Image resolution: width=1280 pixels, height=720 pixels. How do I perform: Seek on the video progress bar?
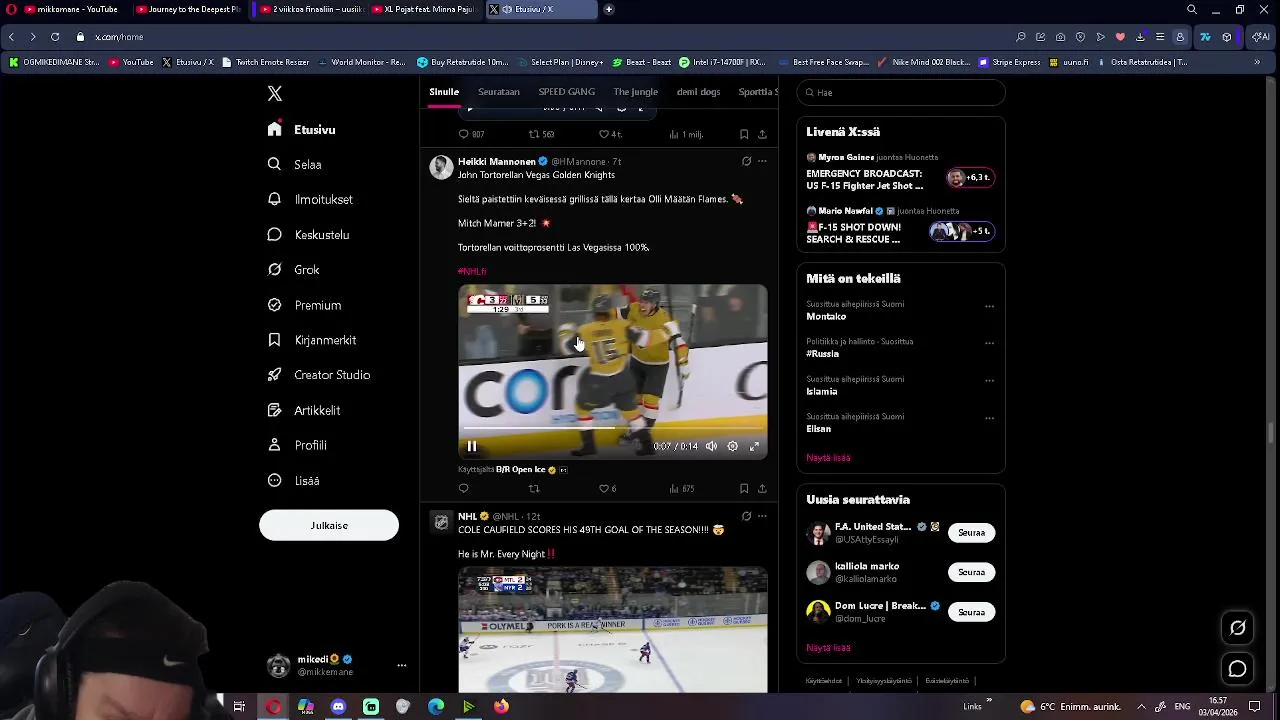coord(613,429)
